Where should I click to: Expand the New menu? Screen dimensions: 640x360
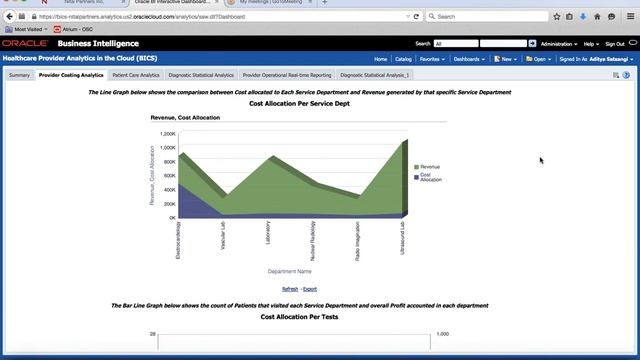pos(506,59)
